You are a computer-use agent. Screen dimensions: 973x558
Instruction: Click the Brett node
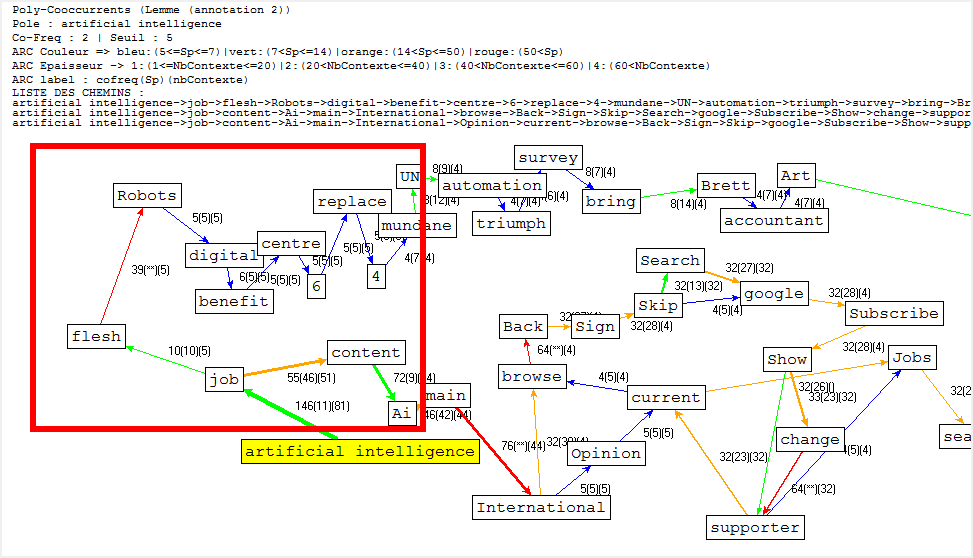(x=726, y=185)
